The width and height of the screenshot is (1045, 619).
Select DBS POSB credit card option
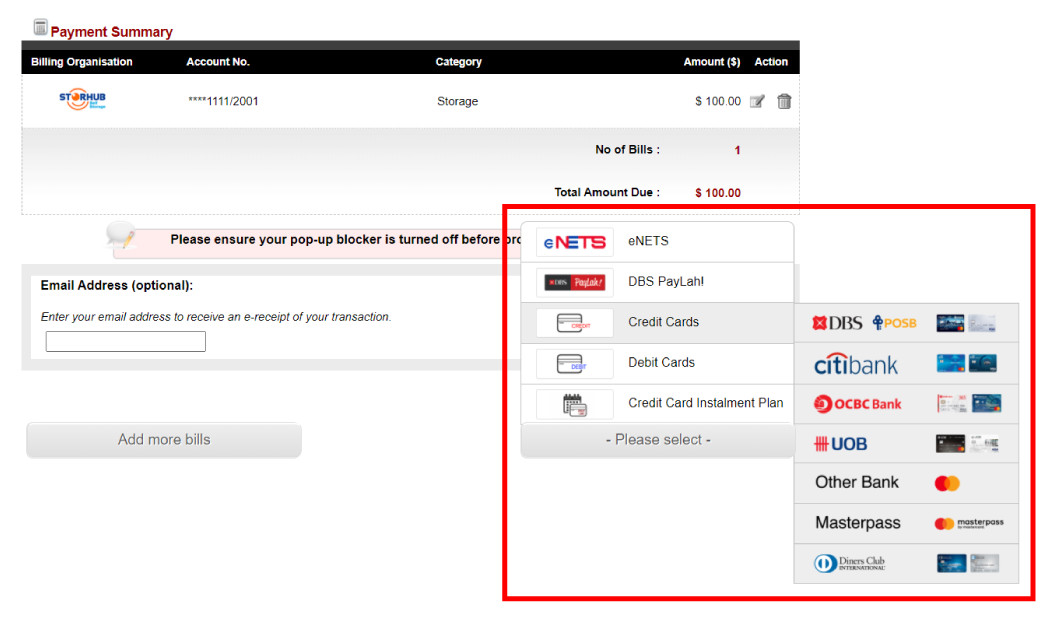(x=906, y=323)
